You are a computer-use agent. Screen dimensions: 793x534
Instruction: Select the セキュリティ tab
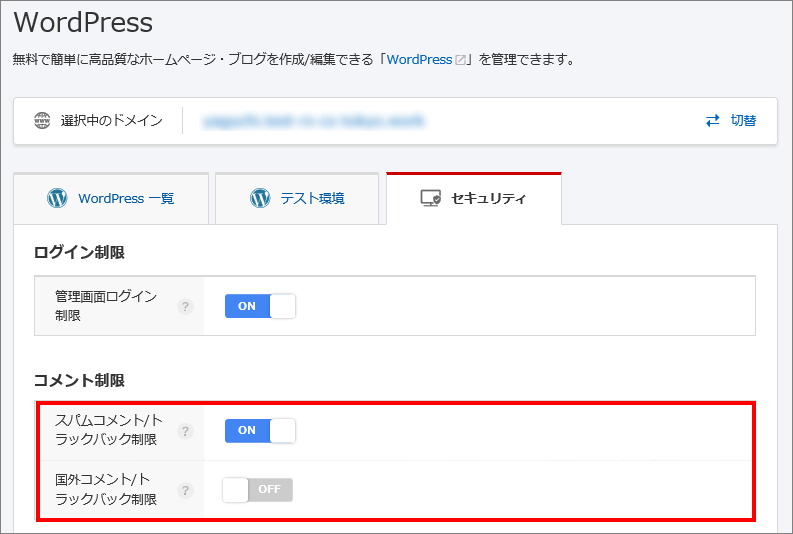[474, 198]
